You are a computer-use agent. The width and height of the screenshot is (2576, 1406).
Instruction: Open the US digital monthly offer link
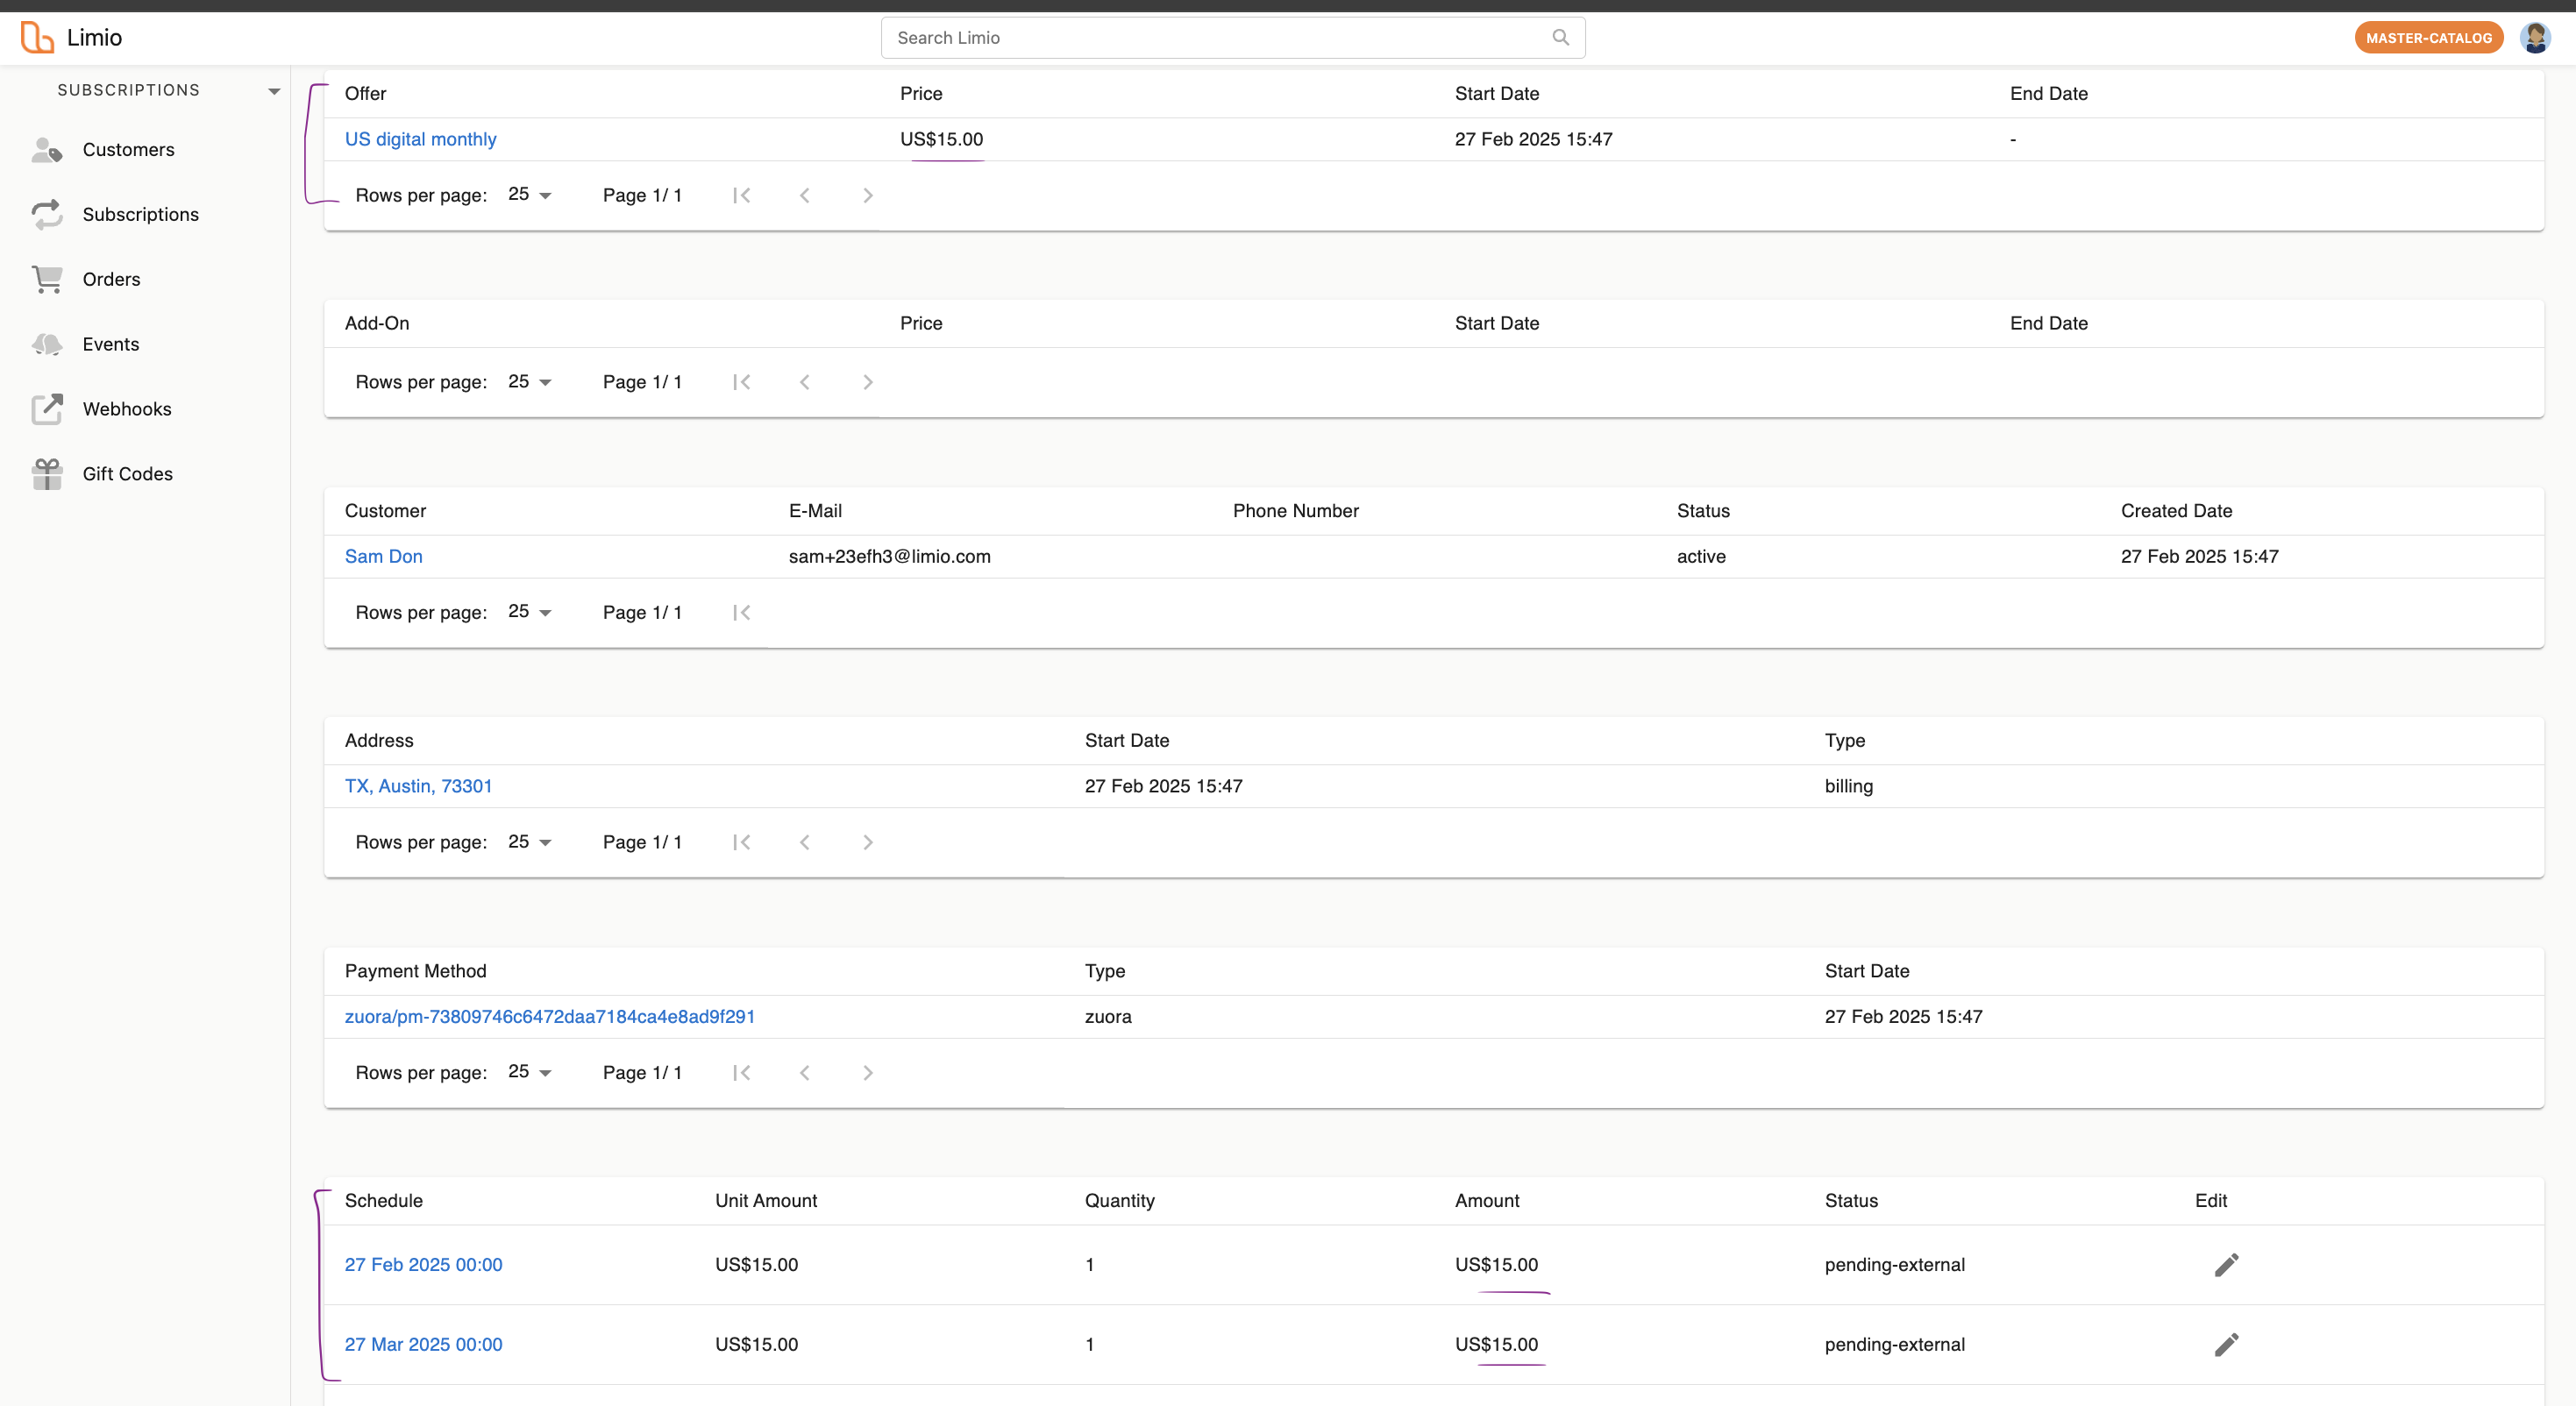(x=420, y=139)
